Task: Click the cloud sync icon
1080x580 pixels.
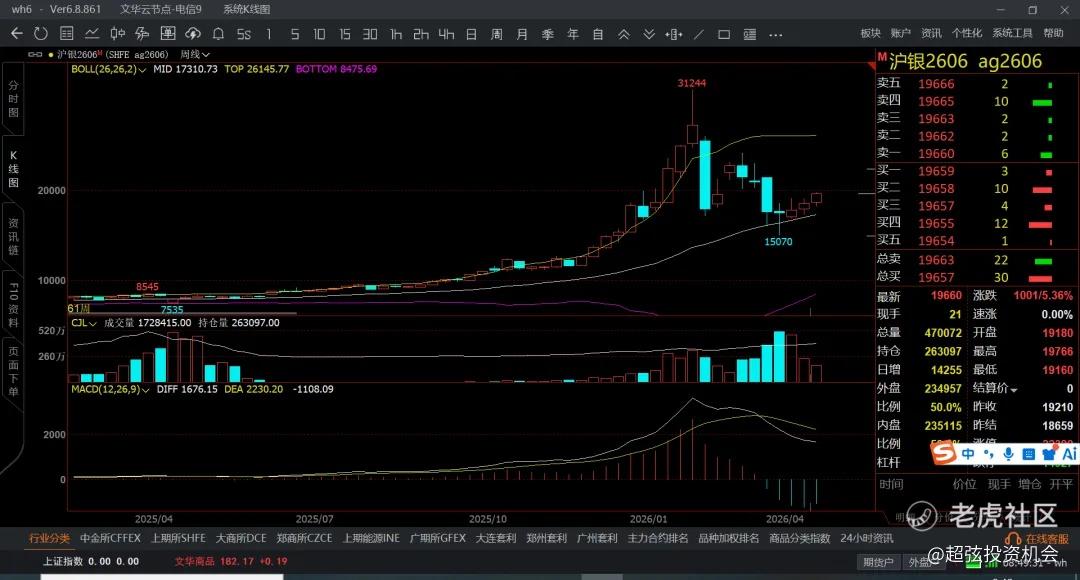Action: 194,34
